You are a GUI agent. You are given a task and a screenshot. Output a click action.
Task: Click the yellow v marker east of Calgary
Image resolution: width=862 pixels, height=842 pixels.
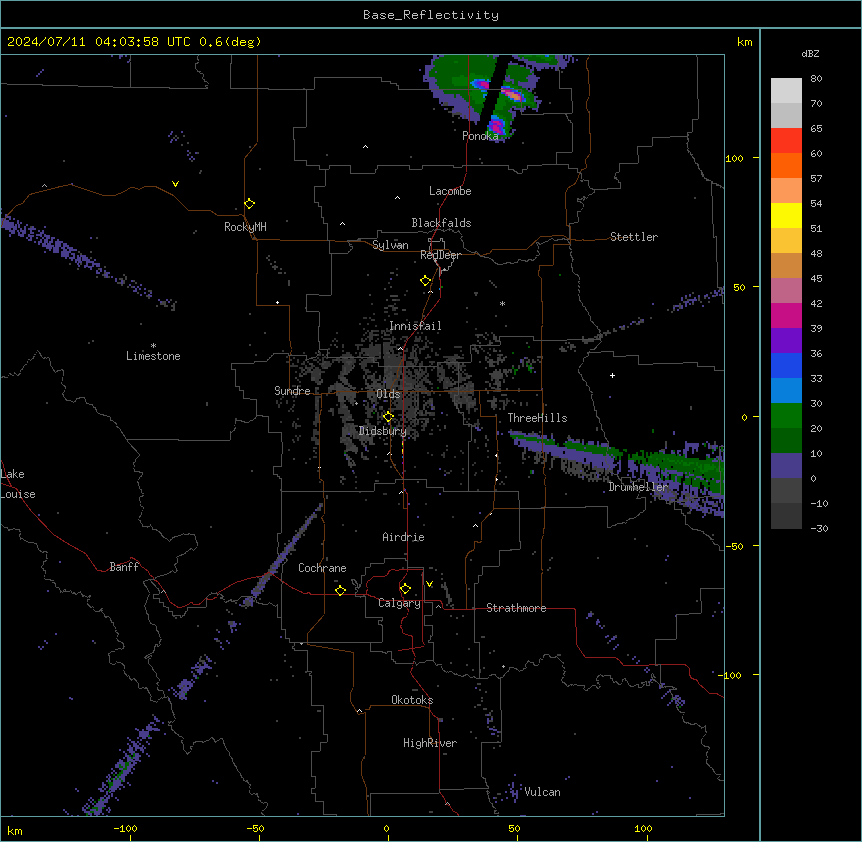[429, 584]
